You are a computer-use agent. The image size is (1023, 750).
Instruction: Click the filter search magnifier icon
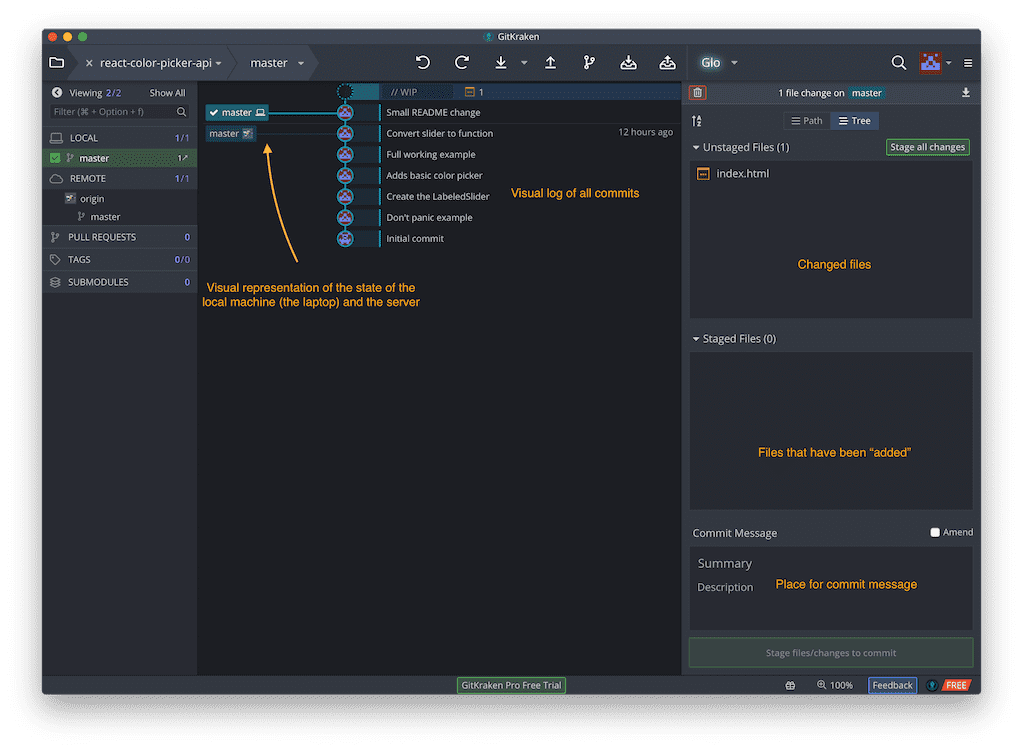(x=181, y=112)
